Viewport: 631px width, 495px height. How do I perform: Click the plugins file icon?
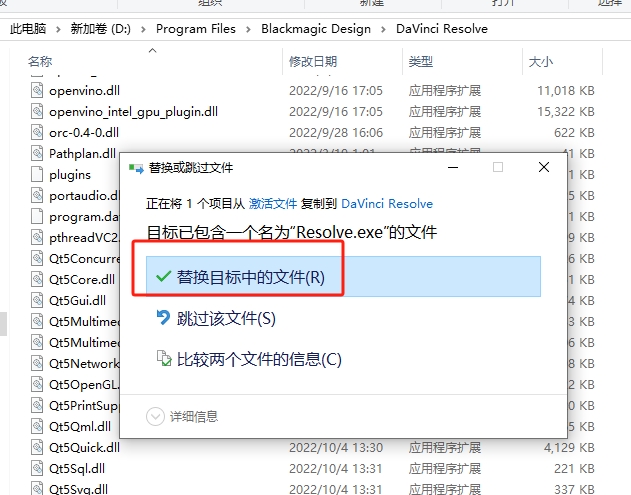(x=38, y=174)
